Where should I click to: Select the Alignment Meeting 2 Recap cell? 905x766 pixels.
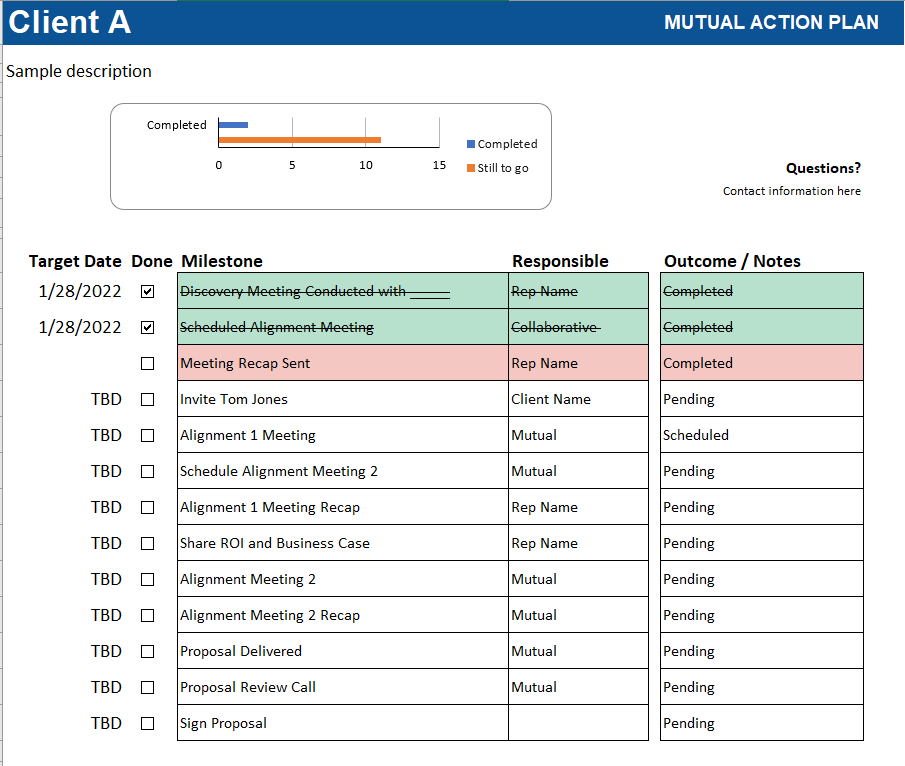click(343, 615)
